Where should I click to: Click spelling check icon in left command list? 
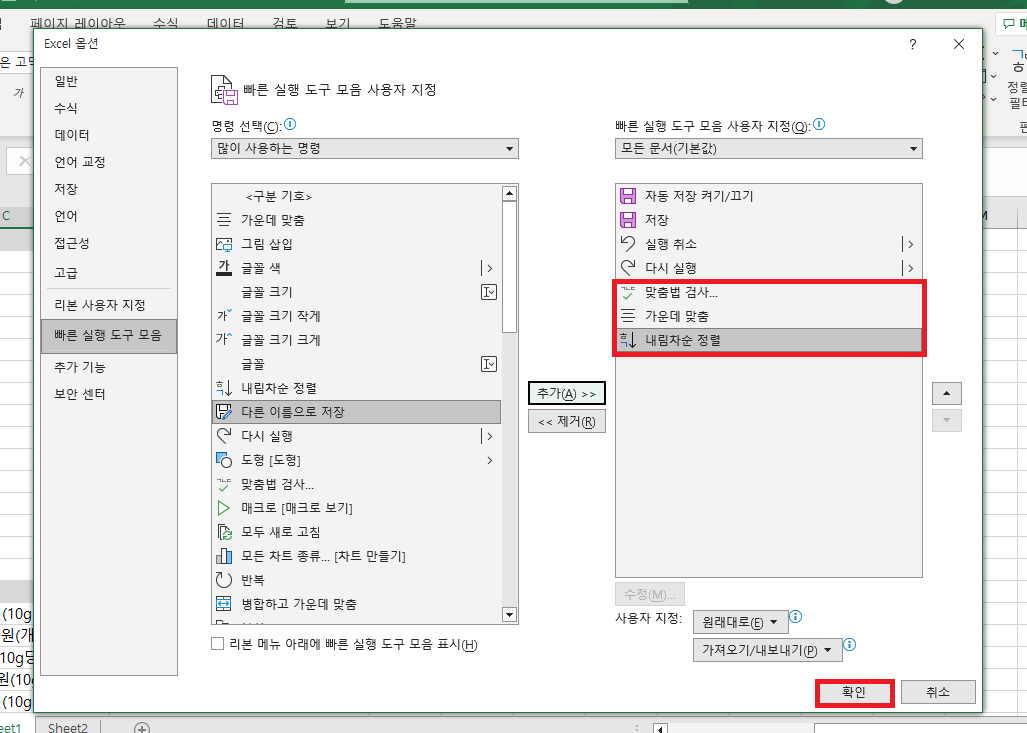224,484
